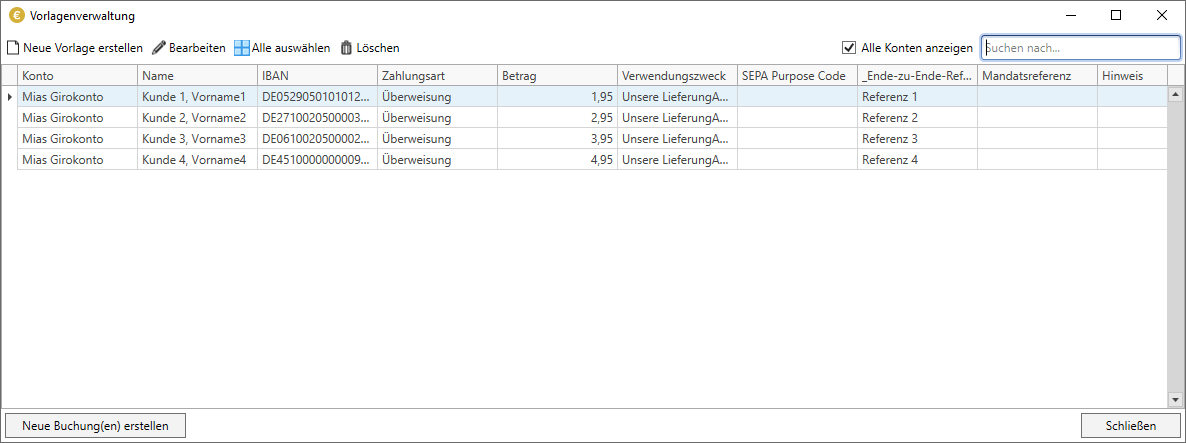Image resolution: width=1186 pixels, height=443 pixels.
Task: Click the Schließen button
Action: click(x=1130, y=425)
